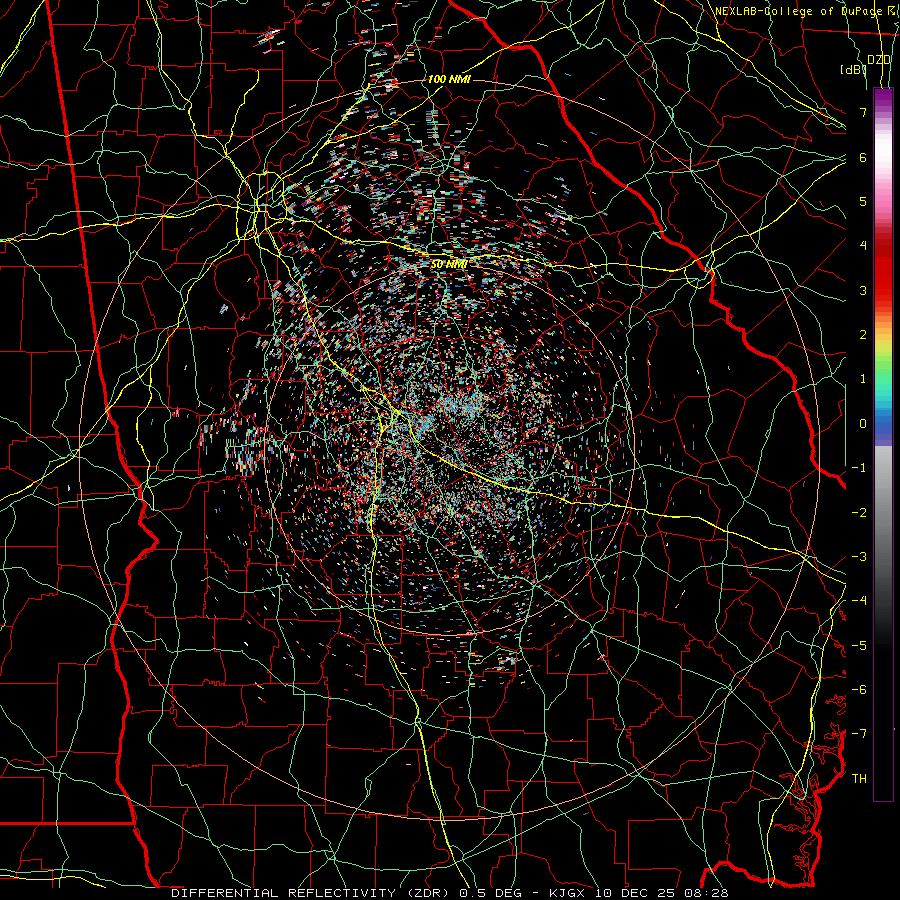
Task: Click the ZDR color scale bar
Action: tap(883, 444)
